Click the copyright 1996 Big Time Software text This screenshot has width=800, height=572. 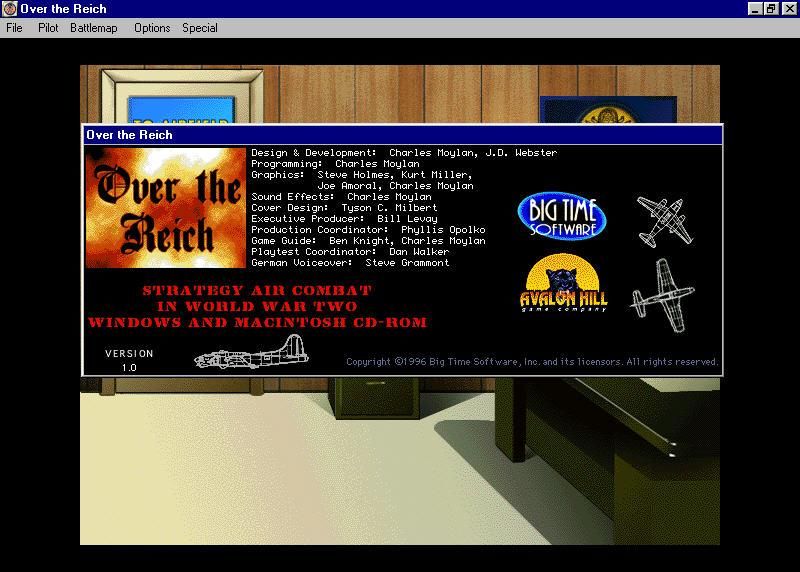(x=532, y=362)
